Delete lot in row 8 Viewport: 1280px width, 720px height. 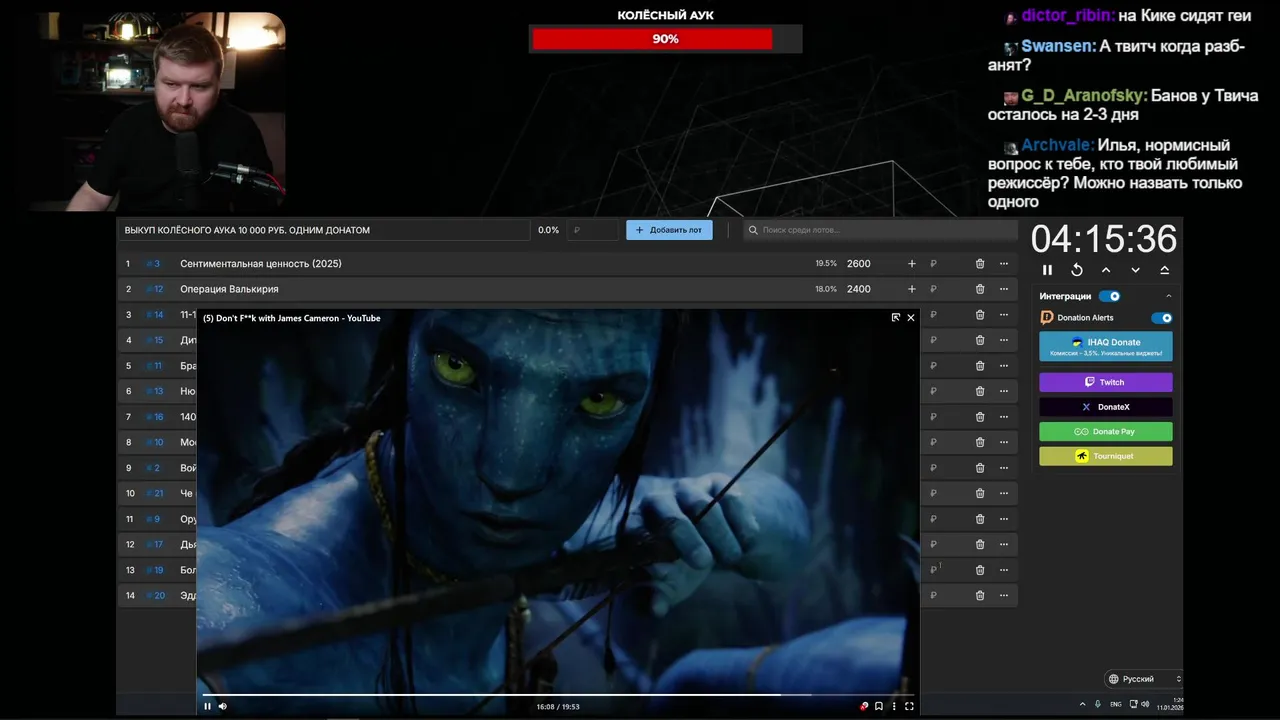(980, 442)
